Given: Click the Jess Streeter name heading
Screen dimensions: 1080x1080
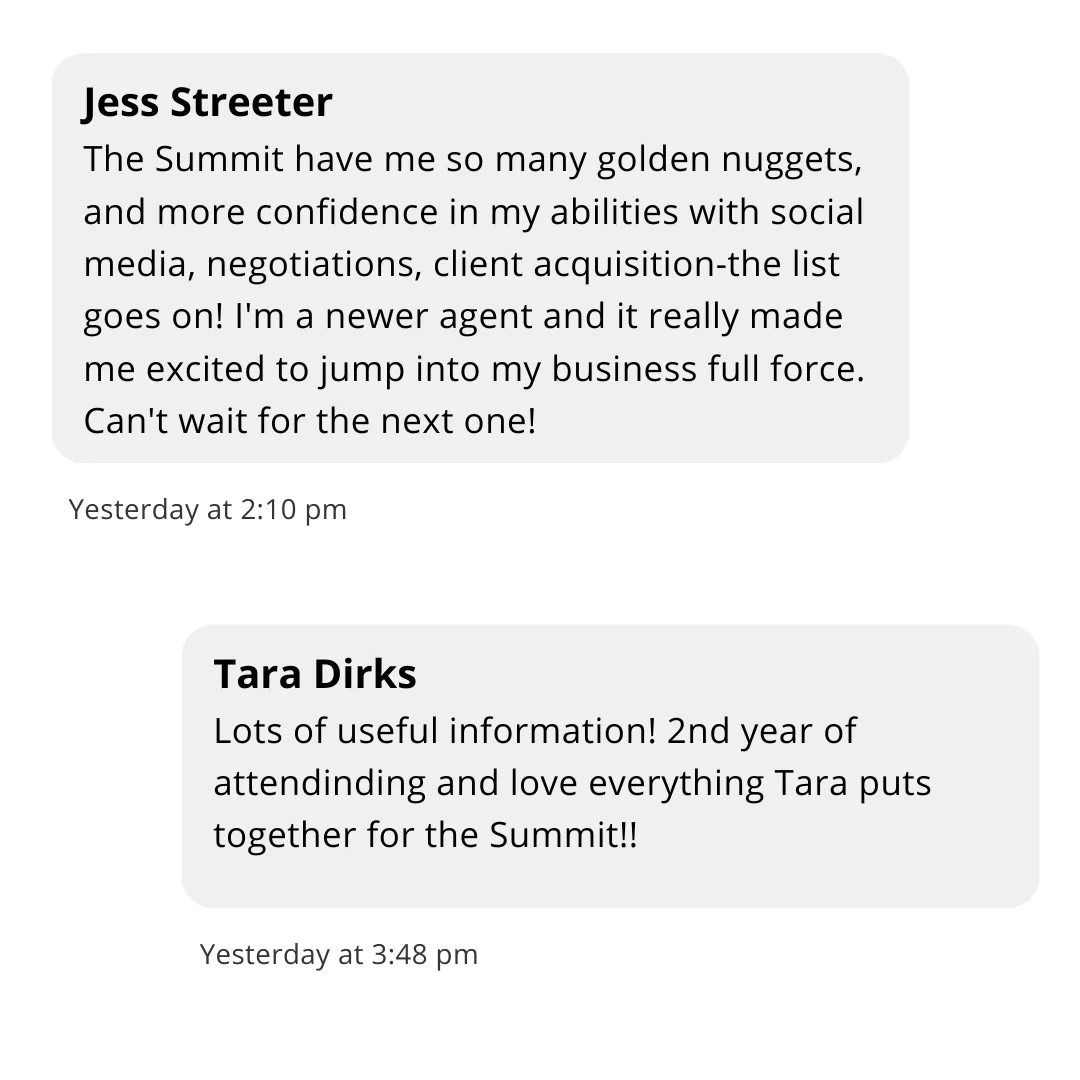Looking at the screenshot, I should point(207,103).
